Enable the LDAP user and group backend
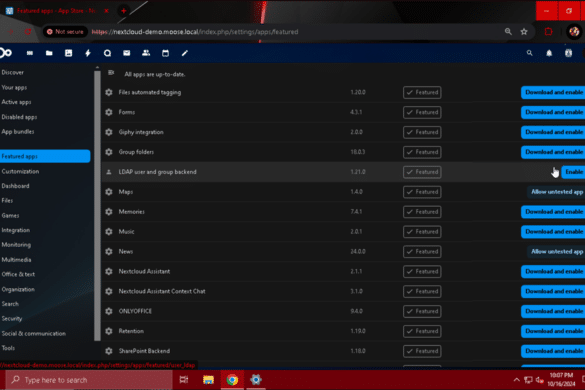 (x=573, y=172)
